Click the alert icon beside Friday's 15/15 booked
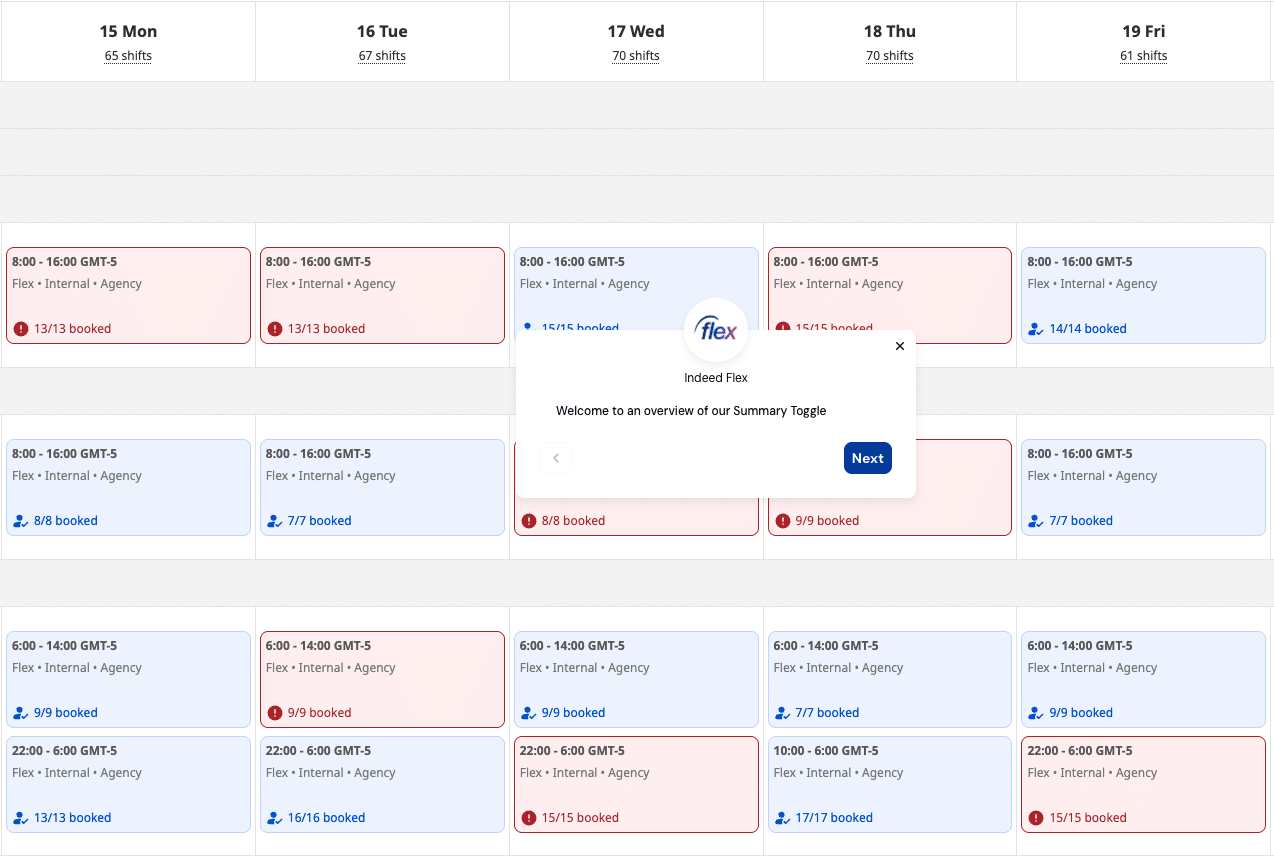Image resolution: width=1274 pixels, height=856 pixels. 1037,818
